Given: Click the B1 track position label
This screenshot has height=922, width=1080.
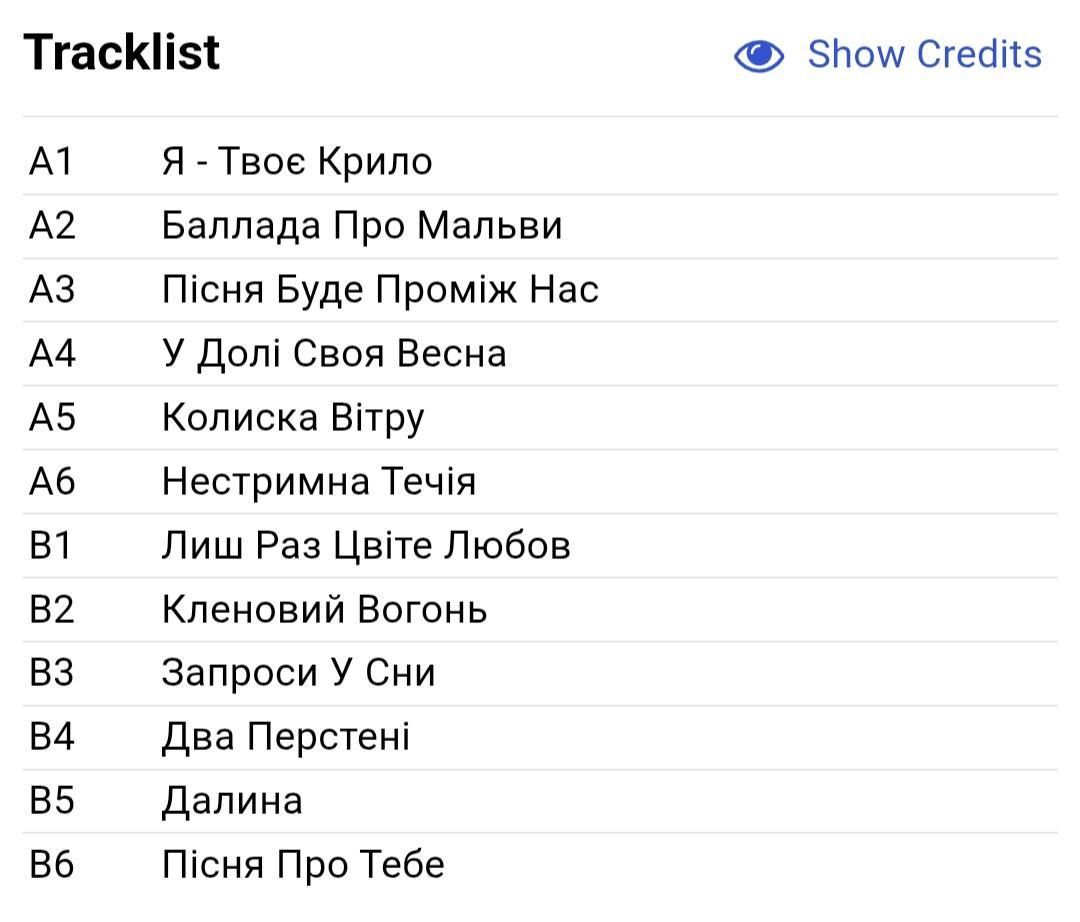Looking at the screenshot, I should click(x=50, y=545).
